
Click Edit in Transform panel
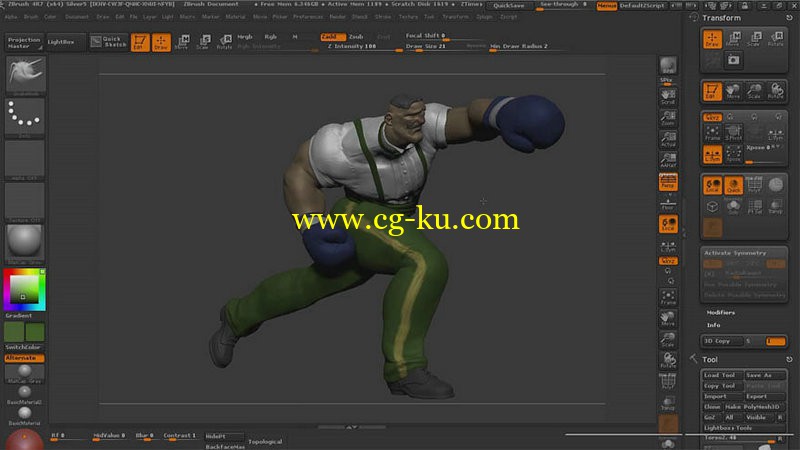[712, 91]
